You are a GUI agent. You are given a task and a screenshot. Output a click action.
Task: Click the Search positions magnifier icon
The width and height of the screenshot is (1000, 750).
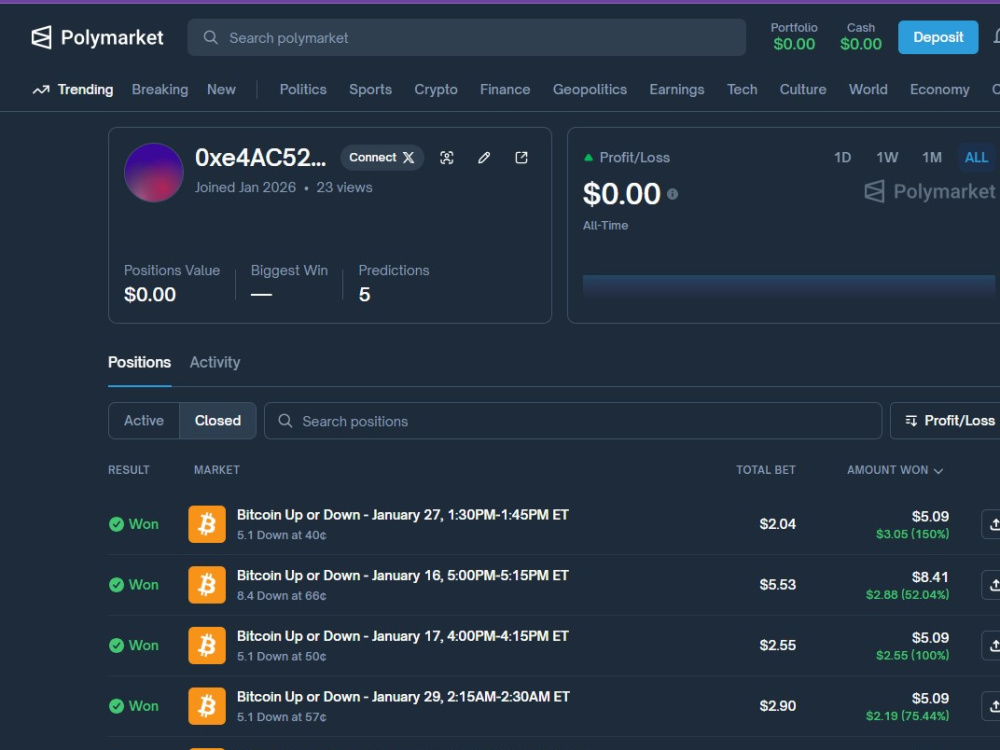(285, 421)
